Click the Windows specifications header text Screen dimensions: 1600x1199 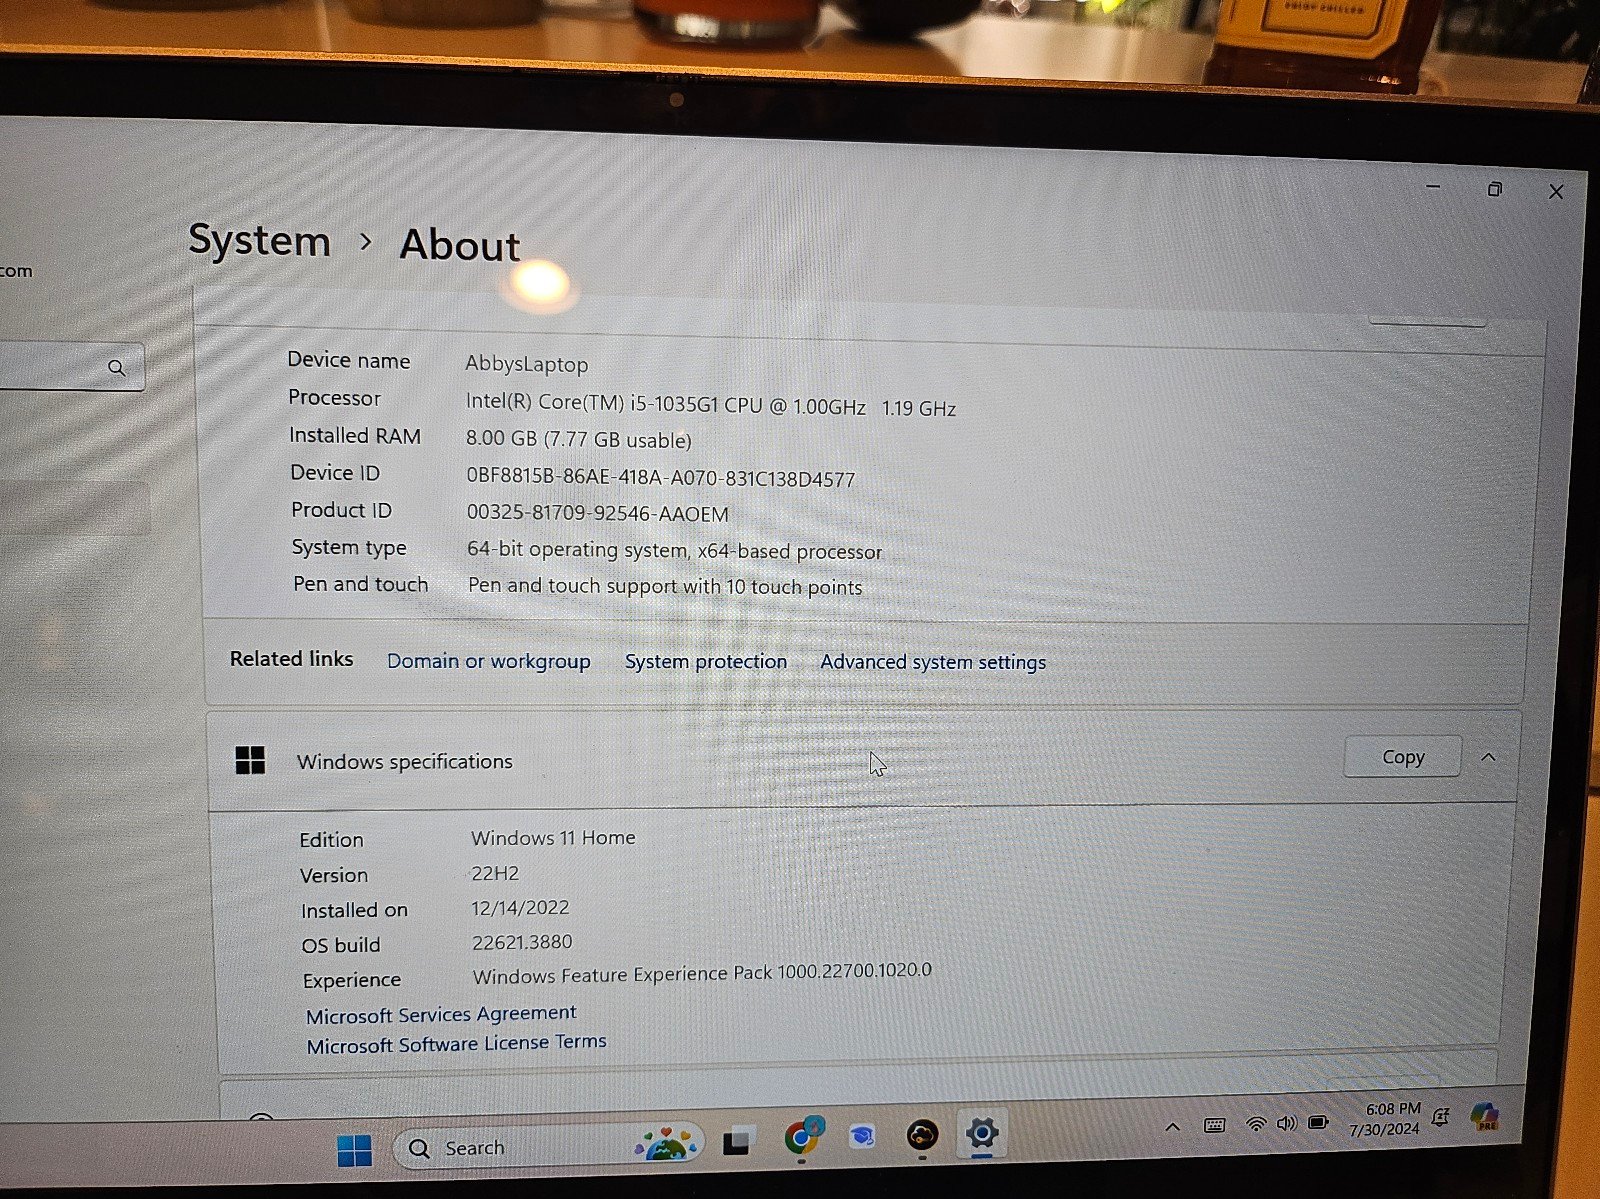point(404,761)
